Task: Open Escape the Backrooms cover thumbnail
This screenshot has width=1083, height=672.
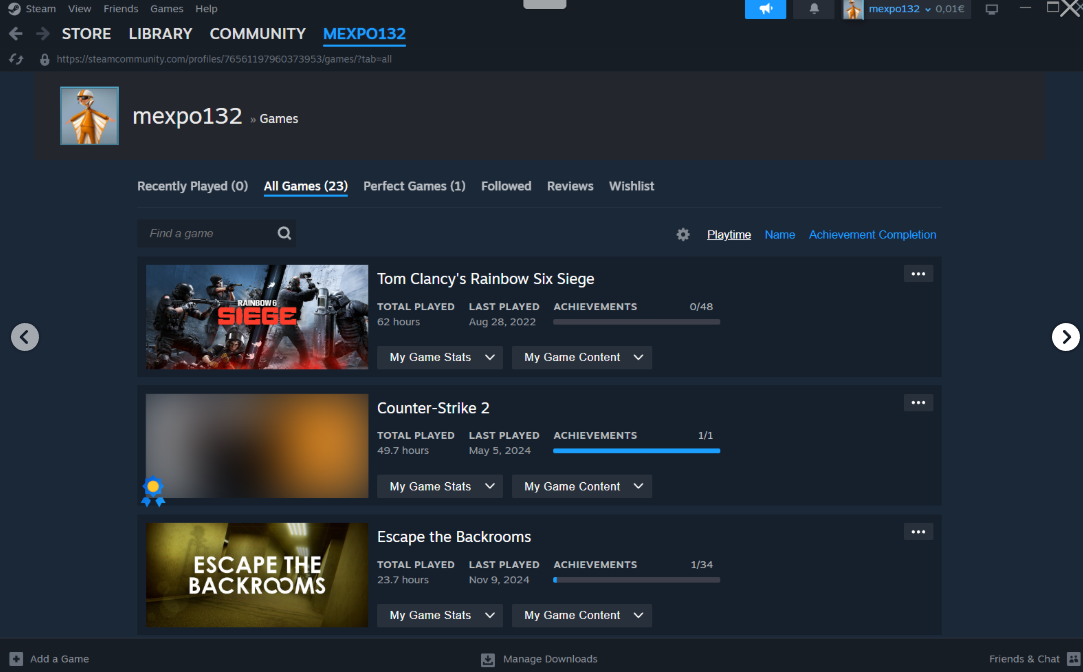Action: pos(257,575)
